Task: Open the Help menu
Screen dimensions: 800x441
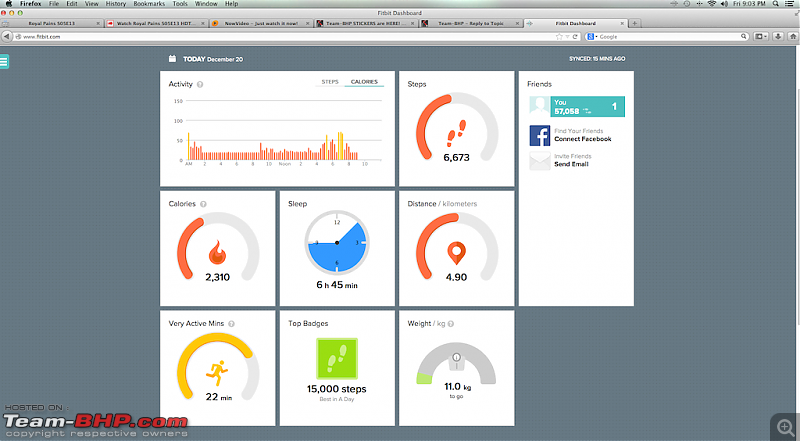Action: [x=232, y=4]
